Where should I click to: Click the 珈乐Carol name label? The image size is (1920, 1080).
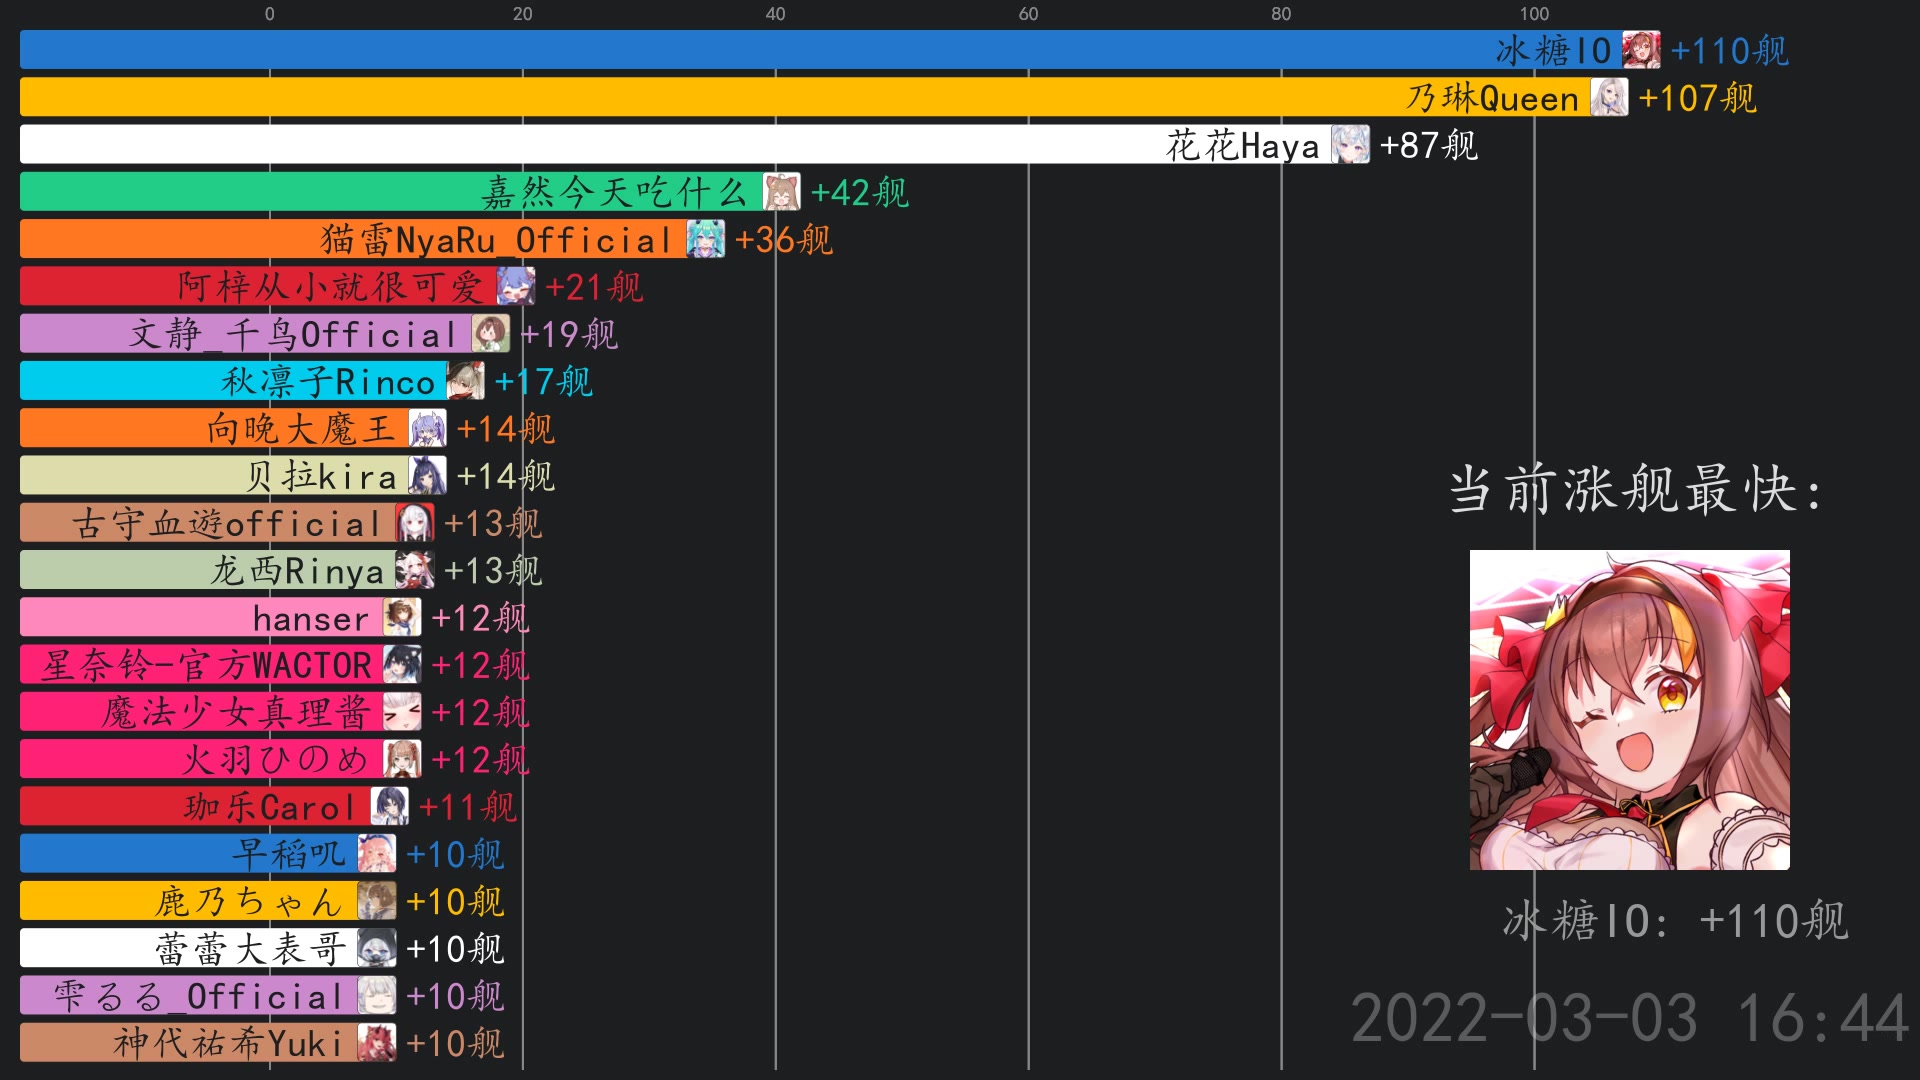(270, 807)
